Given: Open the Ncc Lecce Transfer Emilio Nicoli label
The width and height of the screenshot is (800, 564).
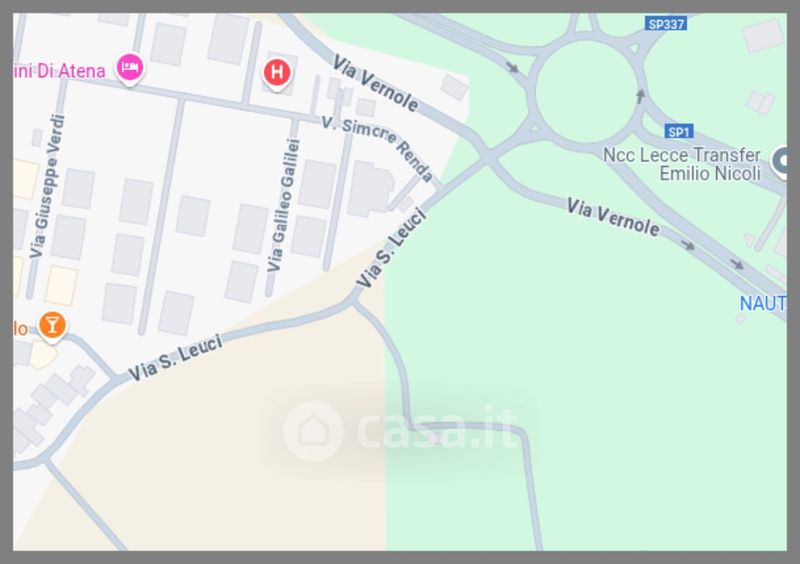Looking at the screenshot, I should (682, 164).
